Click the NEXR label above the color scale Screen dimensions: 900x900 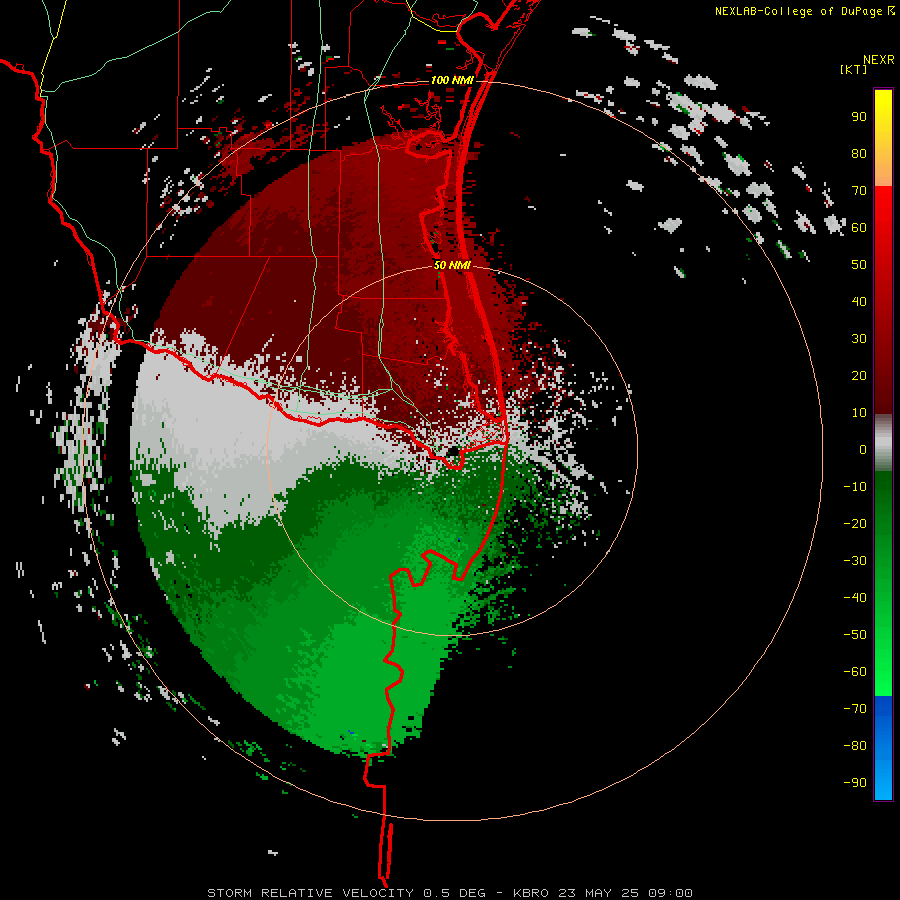coord(879,60)
